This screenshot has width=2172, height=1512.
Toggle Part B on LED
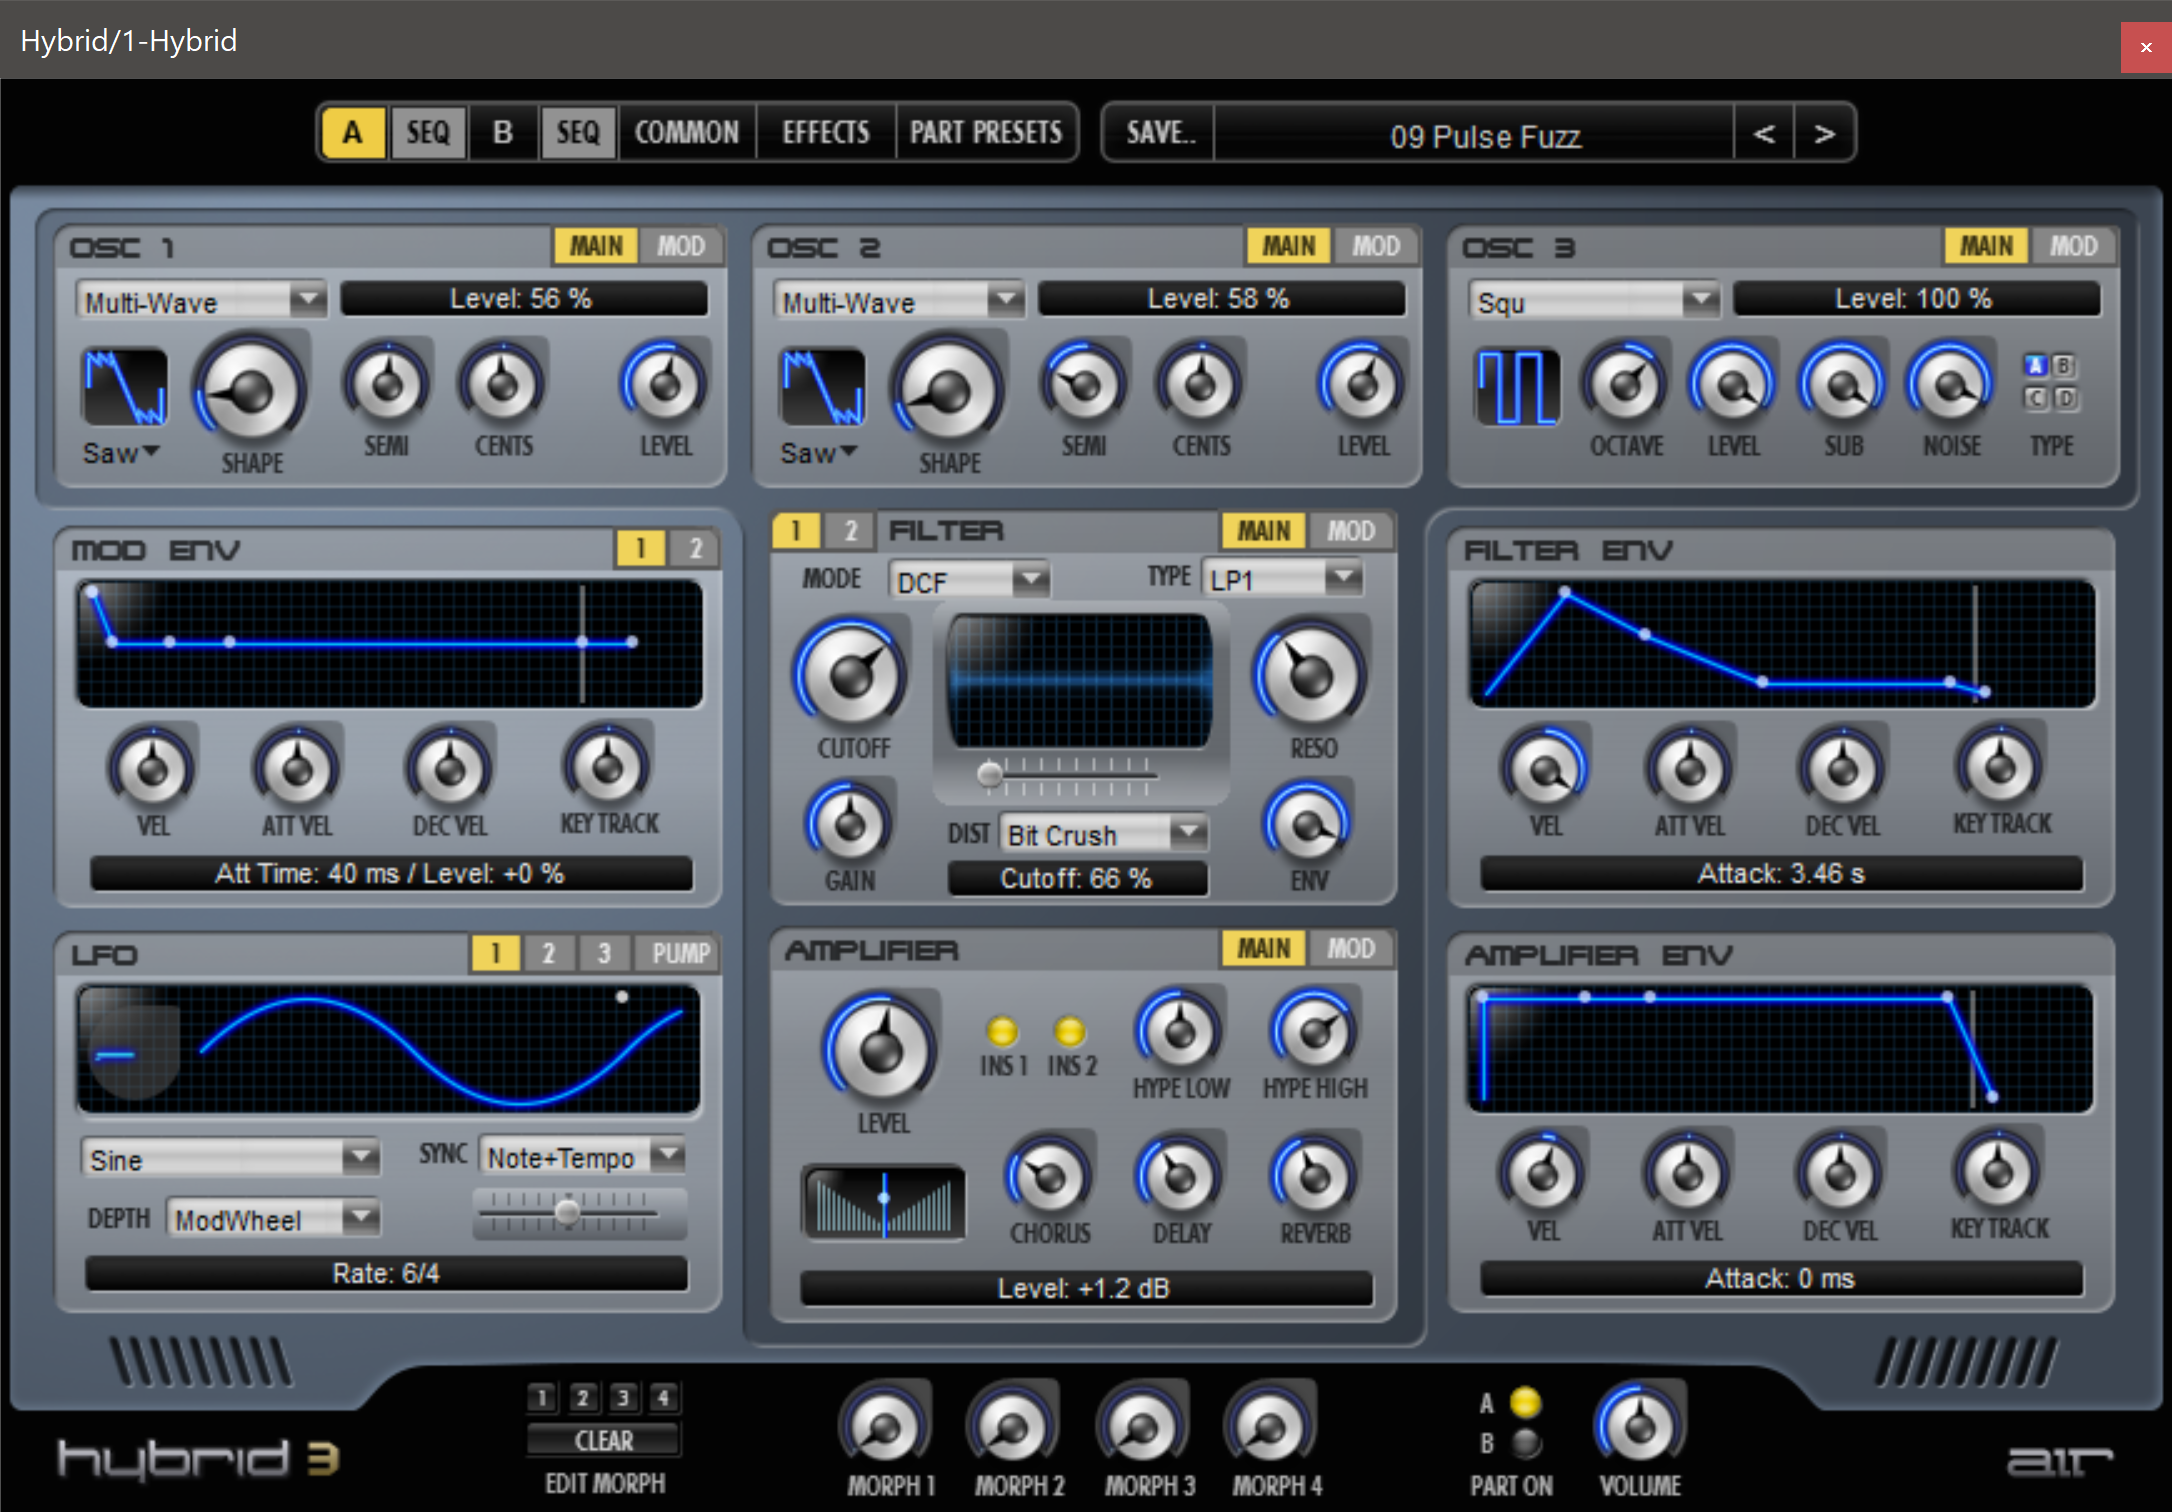coord(1525,1443)
